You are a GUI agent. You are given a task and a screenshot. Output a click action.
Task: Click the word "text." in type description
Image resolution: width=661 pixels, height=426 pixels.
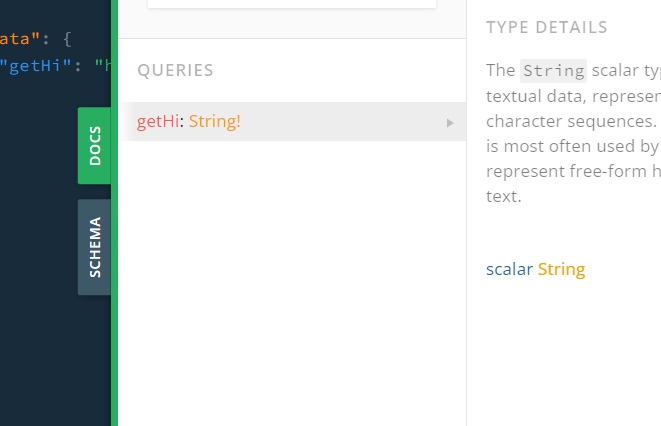pos(504,196)
